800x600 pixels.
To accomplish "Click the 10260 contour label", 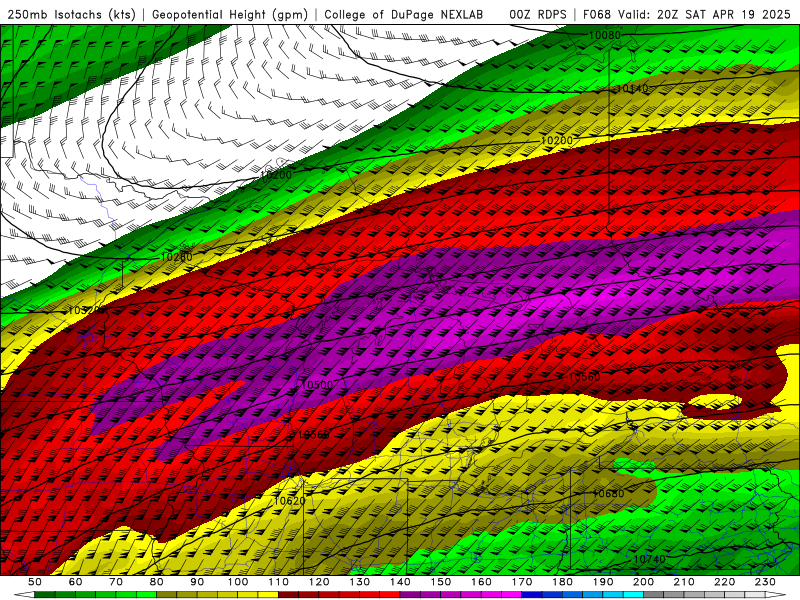I will (x=177, y=257).
